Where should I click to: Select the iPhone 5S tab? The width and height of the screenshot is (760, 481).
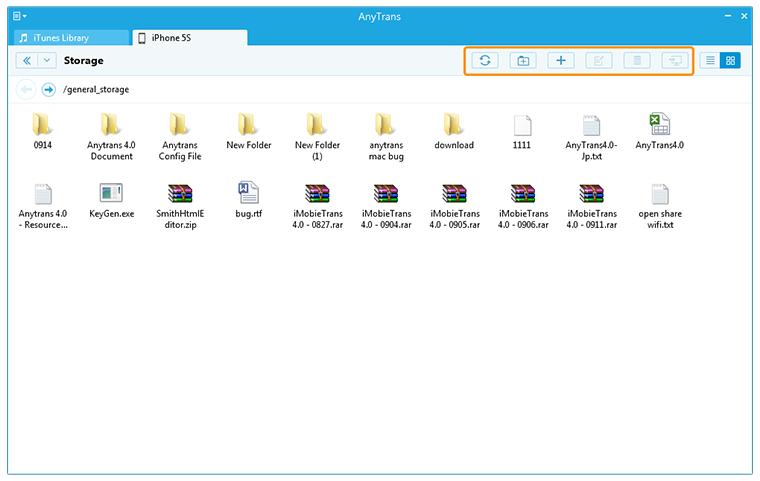tap(190, 38)
